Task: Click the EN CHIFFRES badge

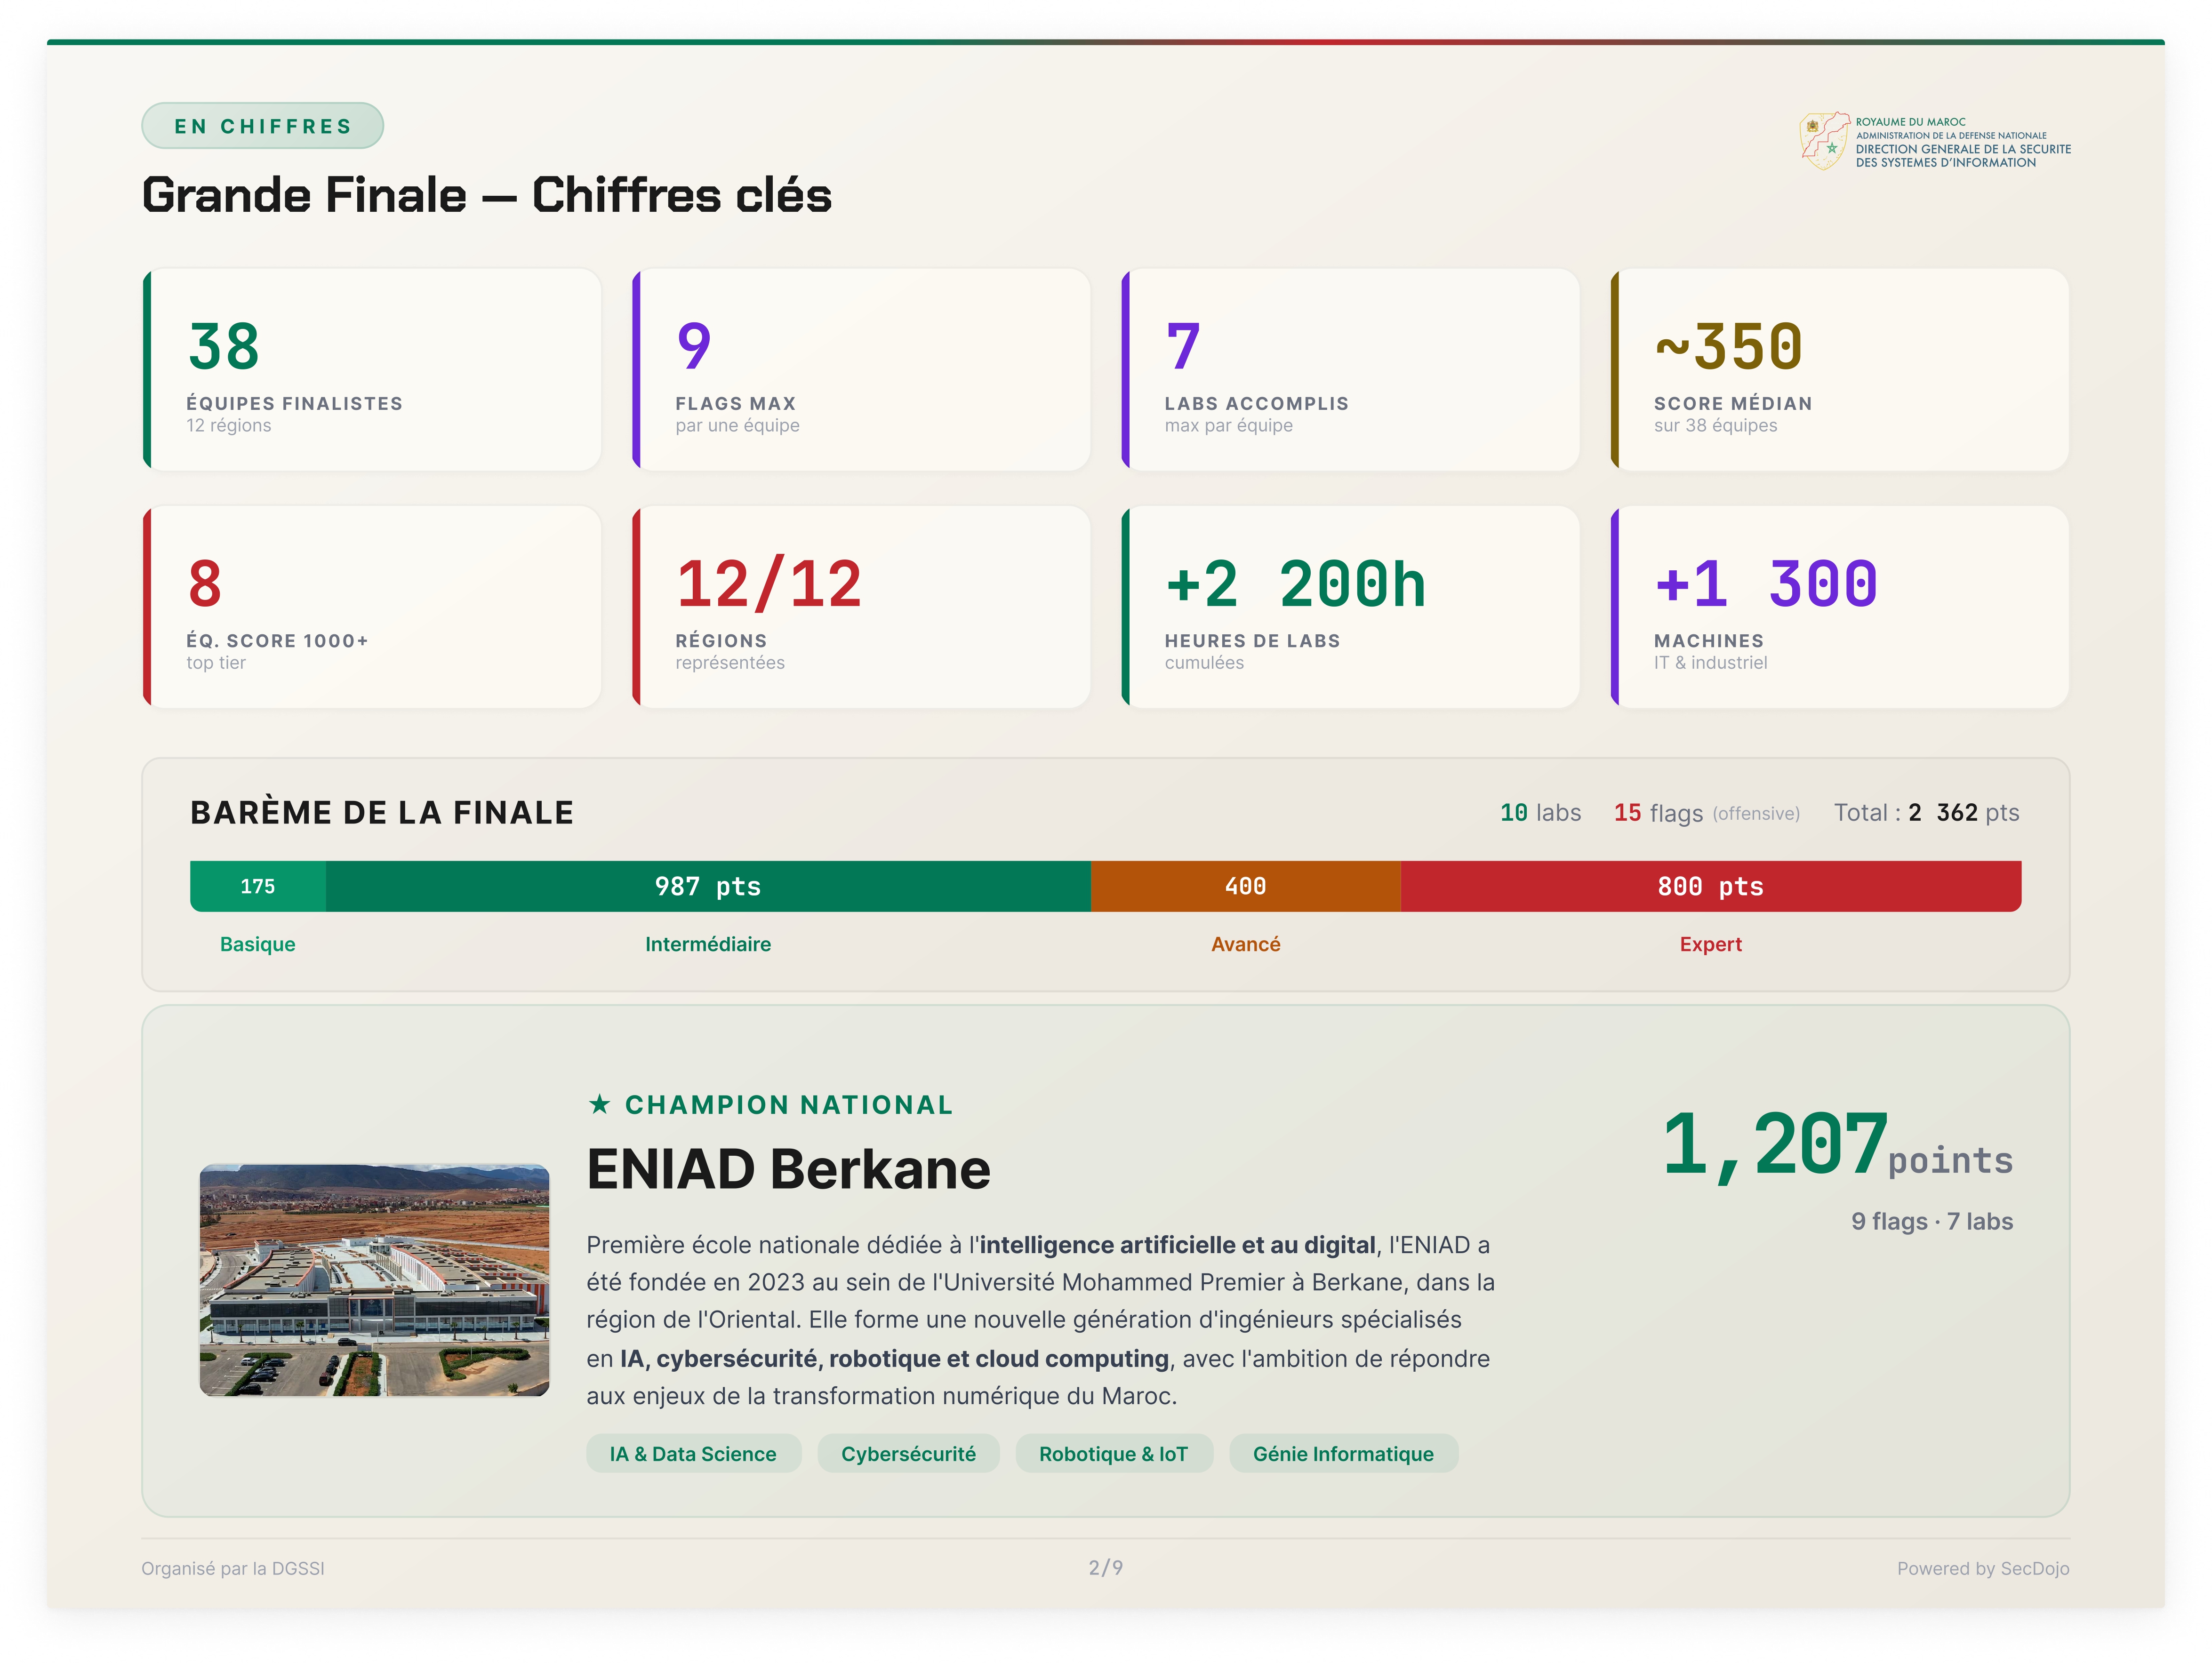Action: (x=263, y=126)
